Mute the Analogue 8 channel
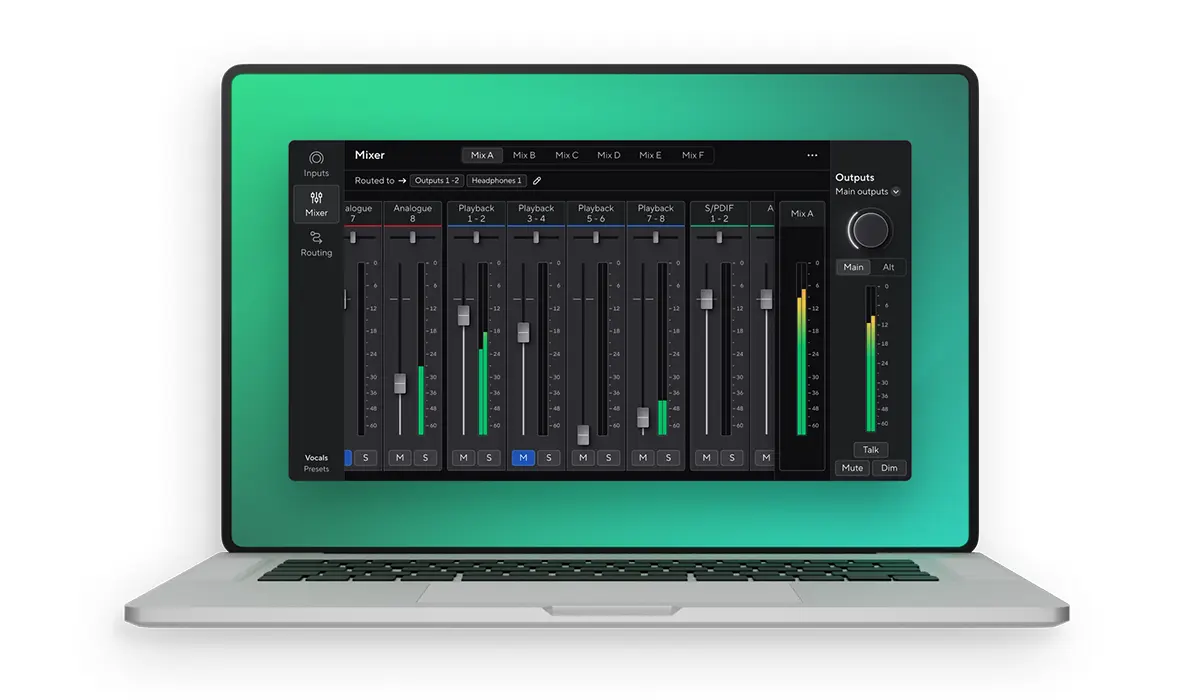This screenshot has width=1200, height=700. 400,457
